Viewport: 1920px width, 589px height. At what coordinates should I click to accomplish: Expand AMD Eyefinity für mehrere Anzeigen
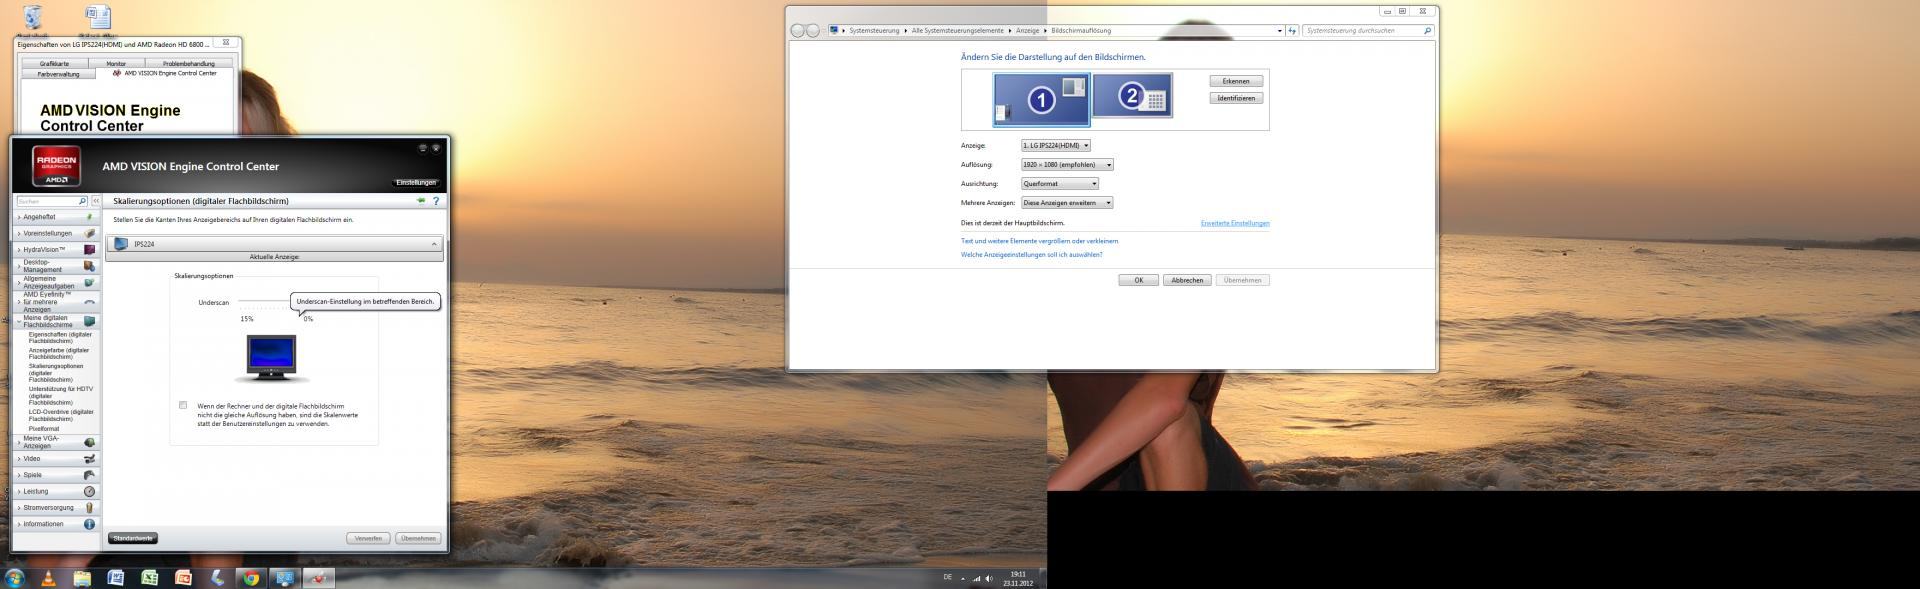tap(56, 302)
